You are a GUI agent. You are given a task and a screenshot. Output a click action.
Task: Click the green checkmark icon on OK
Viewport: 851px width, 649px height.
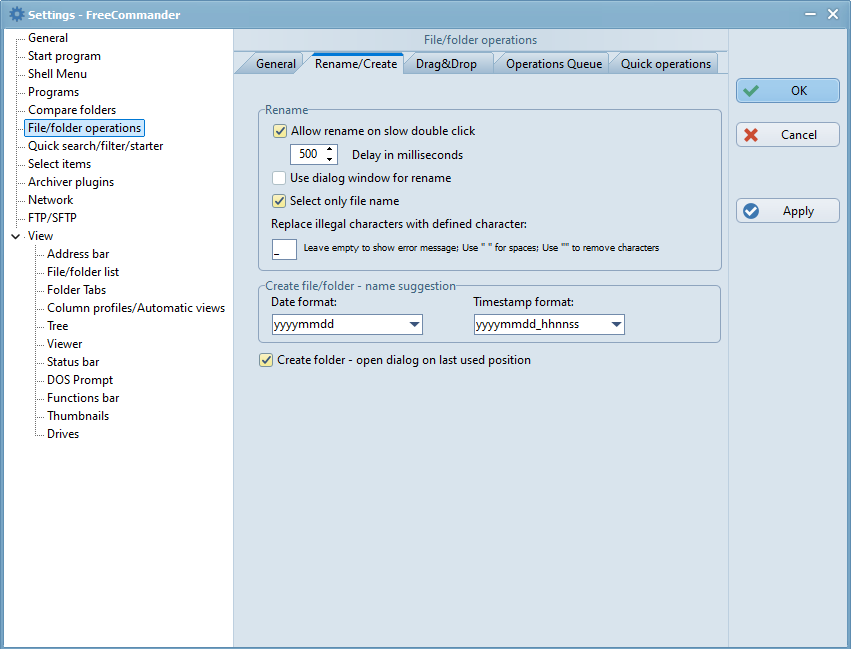click(751, 91)
